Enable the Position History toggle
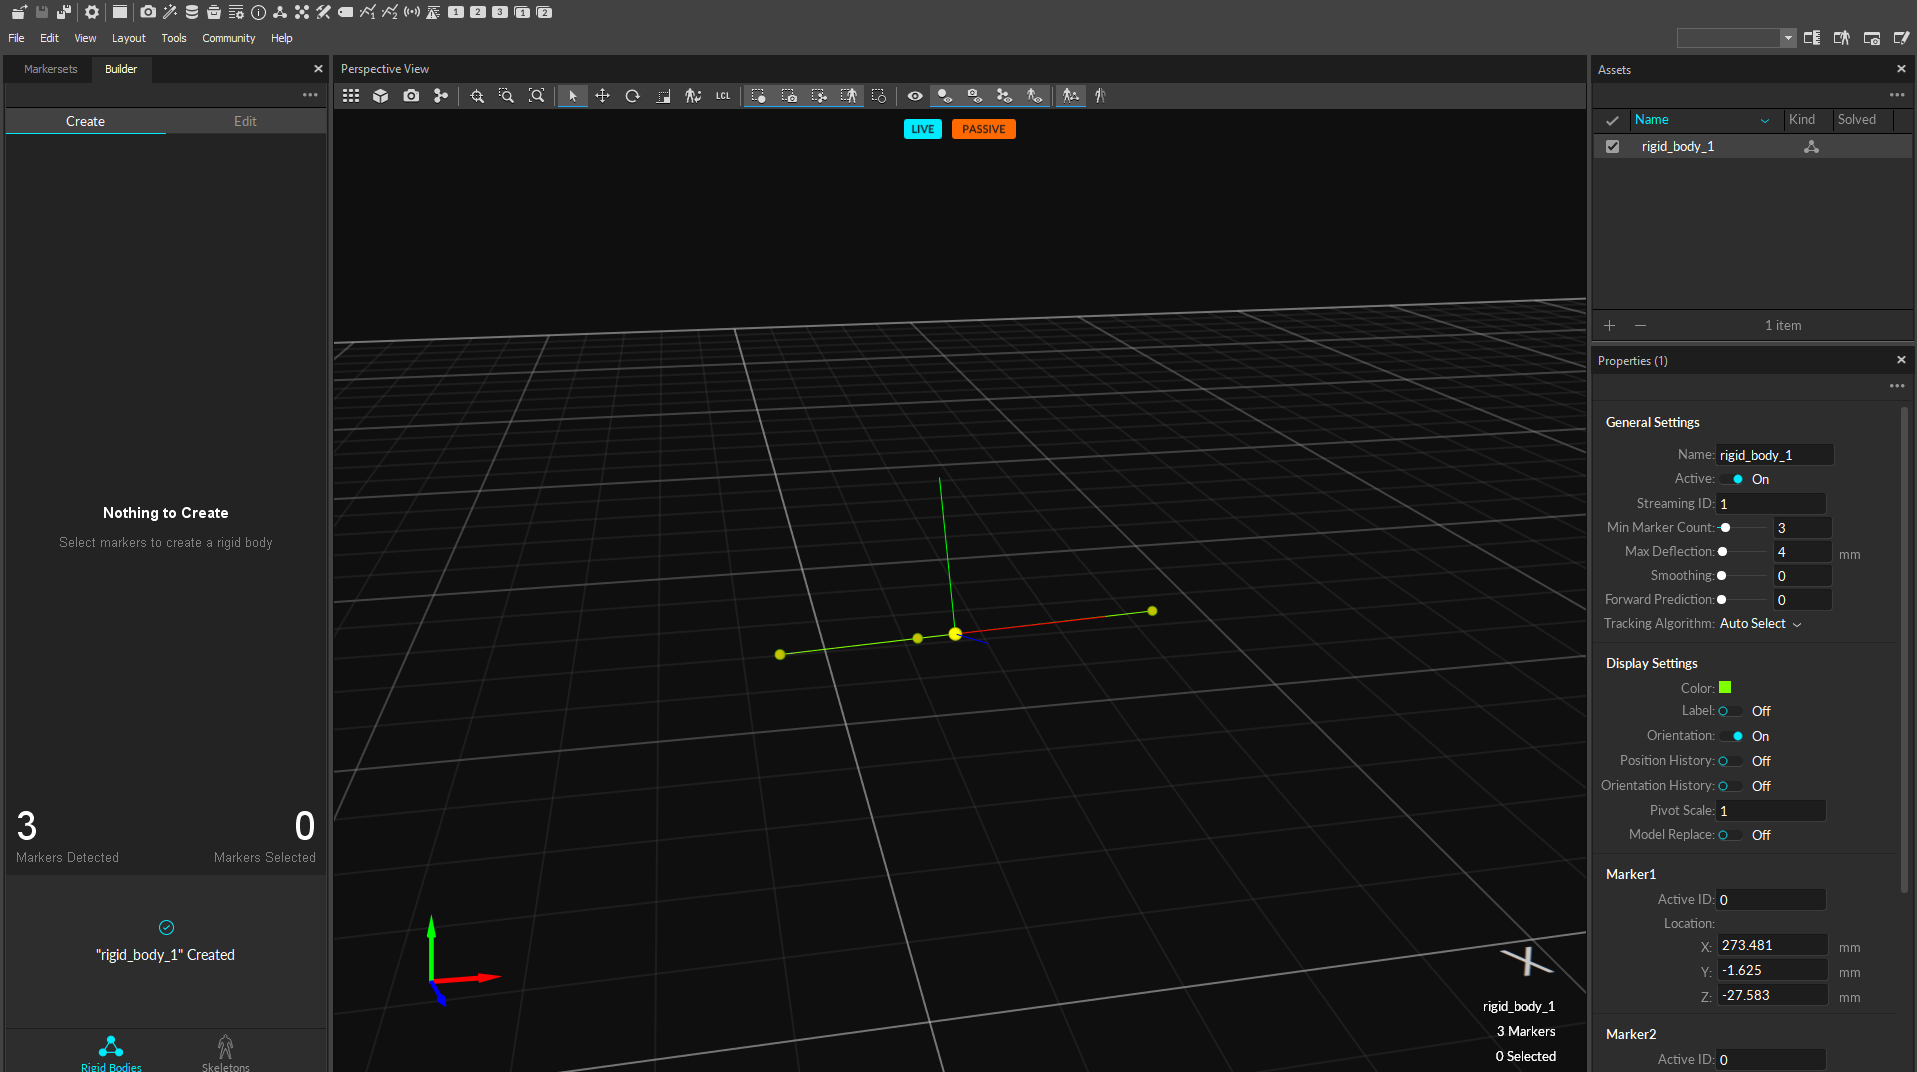Screen dimensions: 1917x1072 [x=1729, y=761]
